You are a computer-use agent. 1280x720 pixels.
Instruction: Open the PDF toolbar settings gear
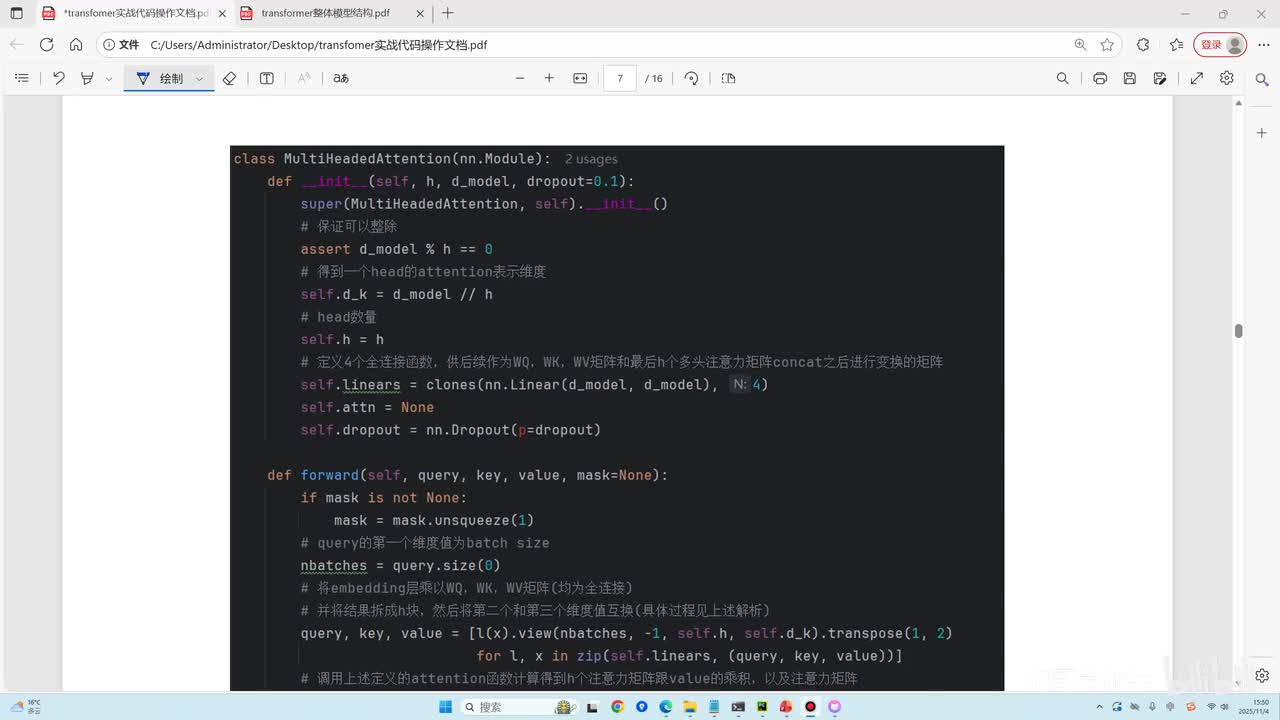click(x=1227, y=78)
